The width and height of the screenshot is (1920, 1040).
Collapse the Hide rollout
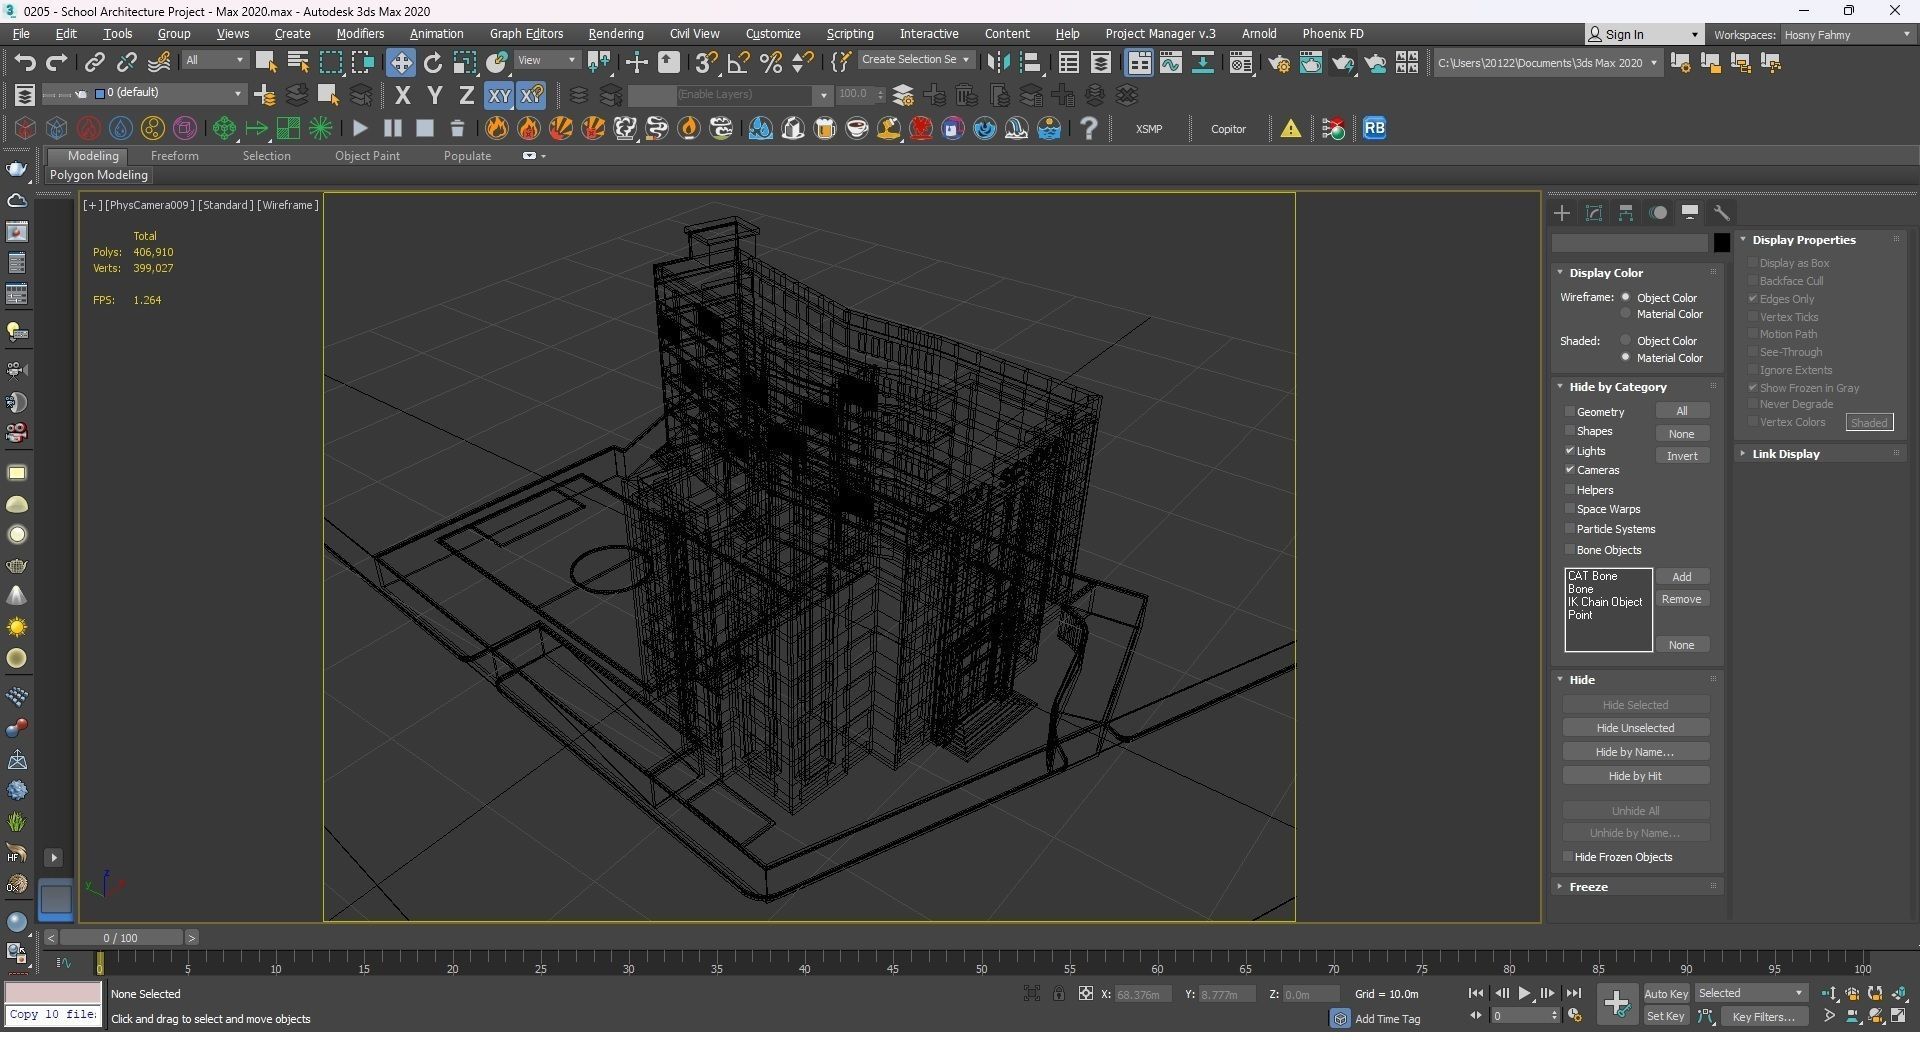tap(1582, 680)
